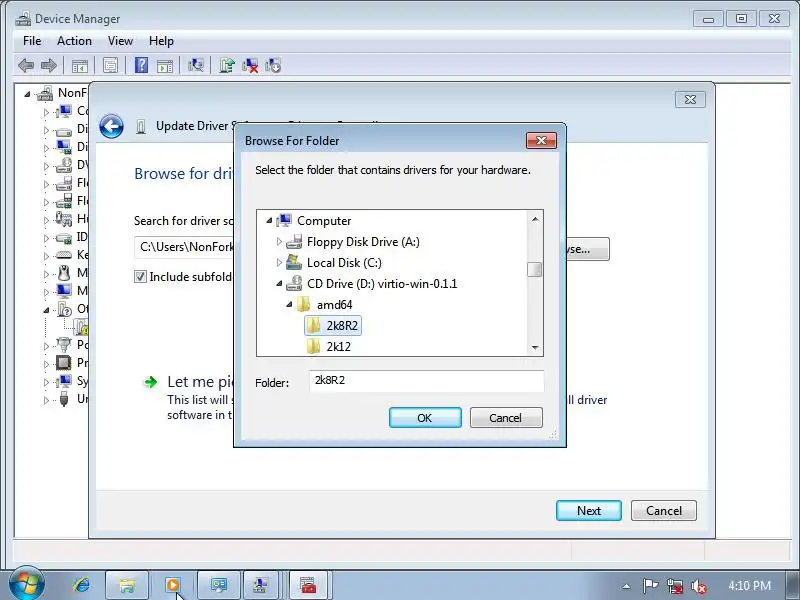Toggle the Show/Hide Console Tree toolbar icon
This screenshot has height=600, width=800.
tap(80, 65)
